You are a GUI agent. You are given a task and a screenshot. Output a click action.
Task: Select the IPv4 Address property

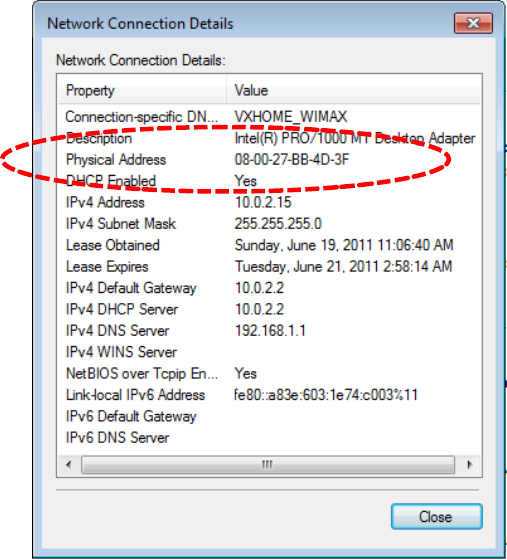pos(105,202)
